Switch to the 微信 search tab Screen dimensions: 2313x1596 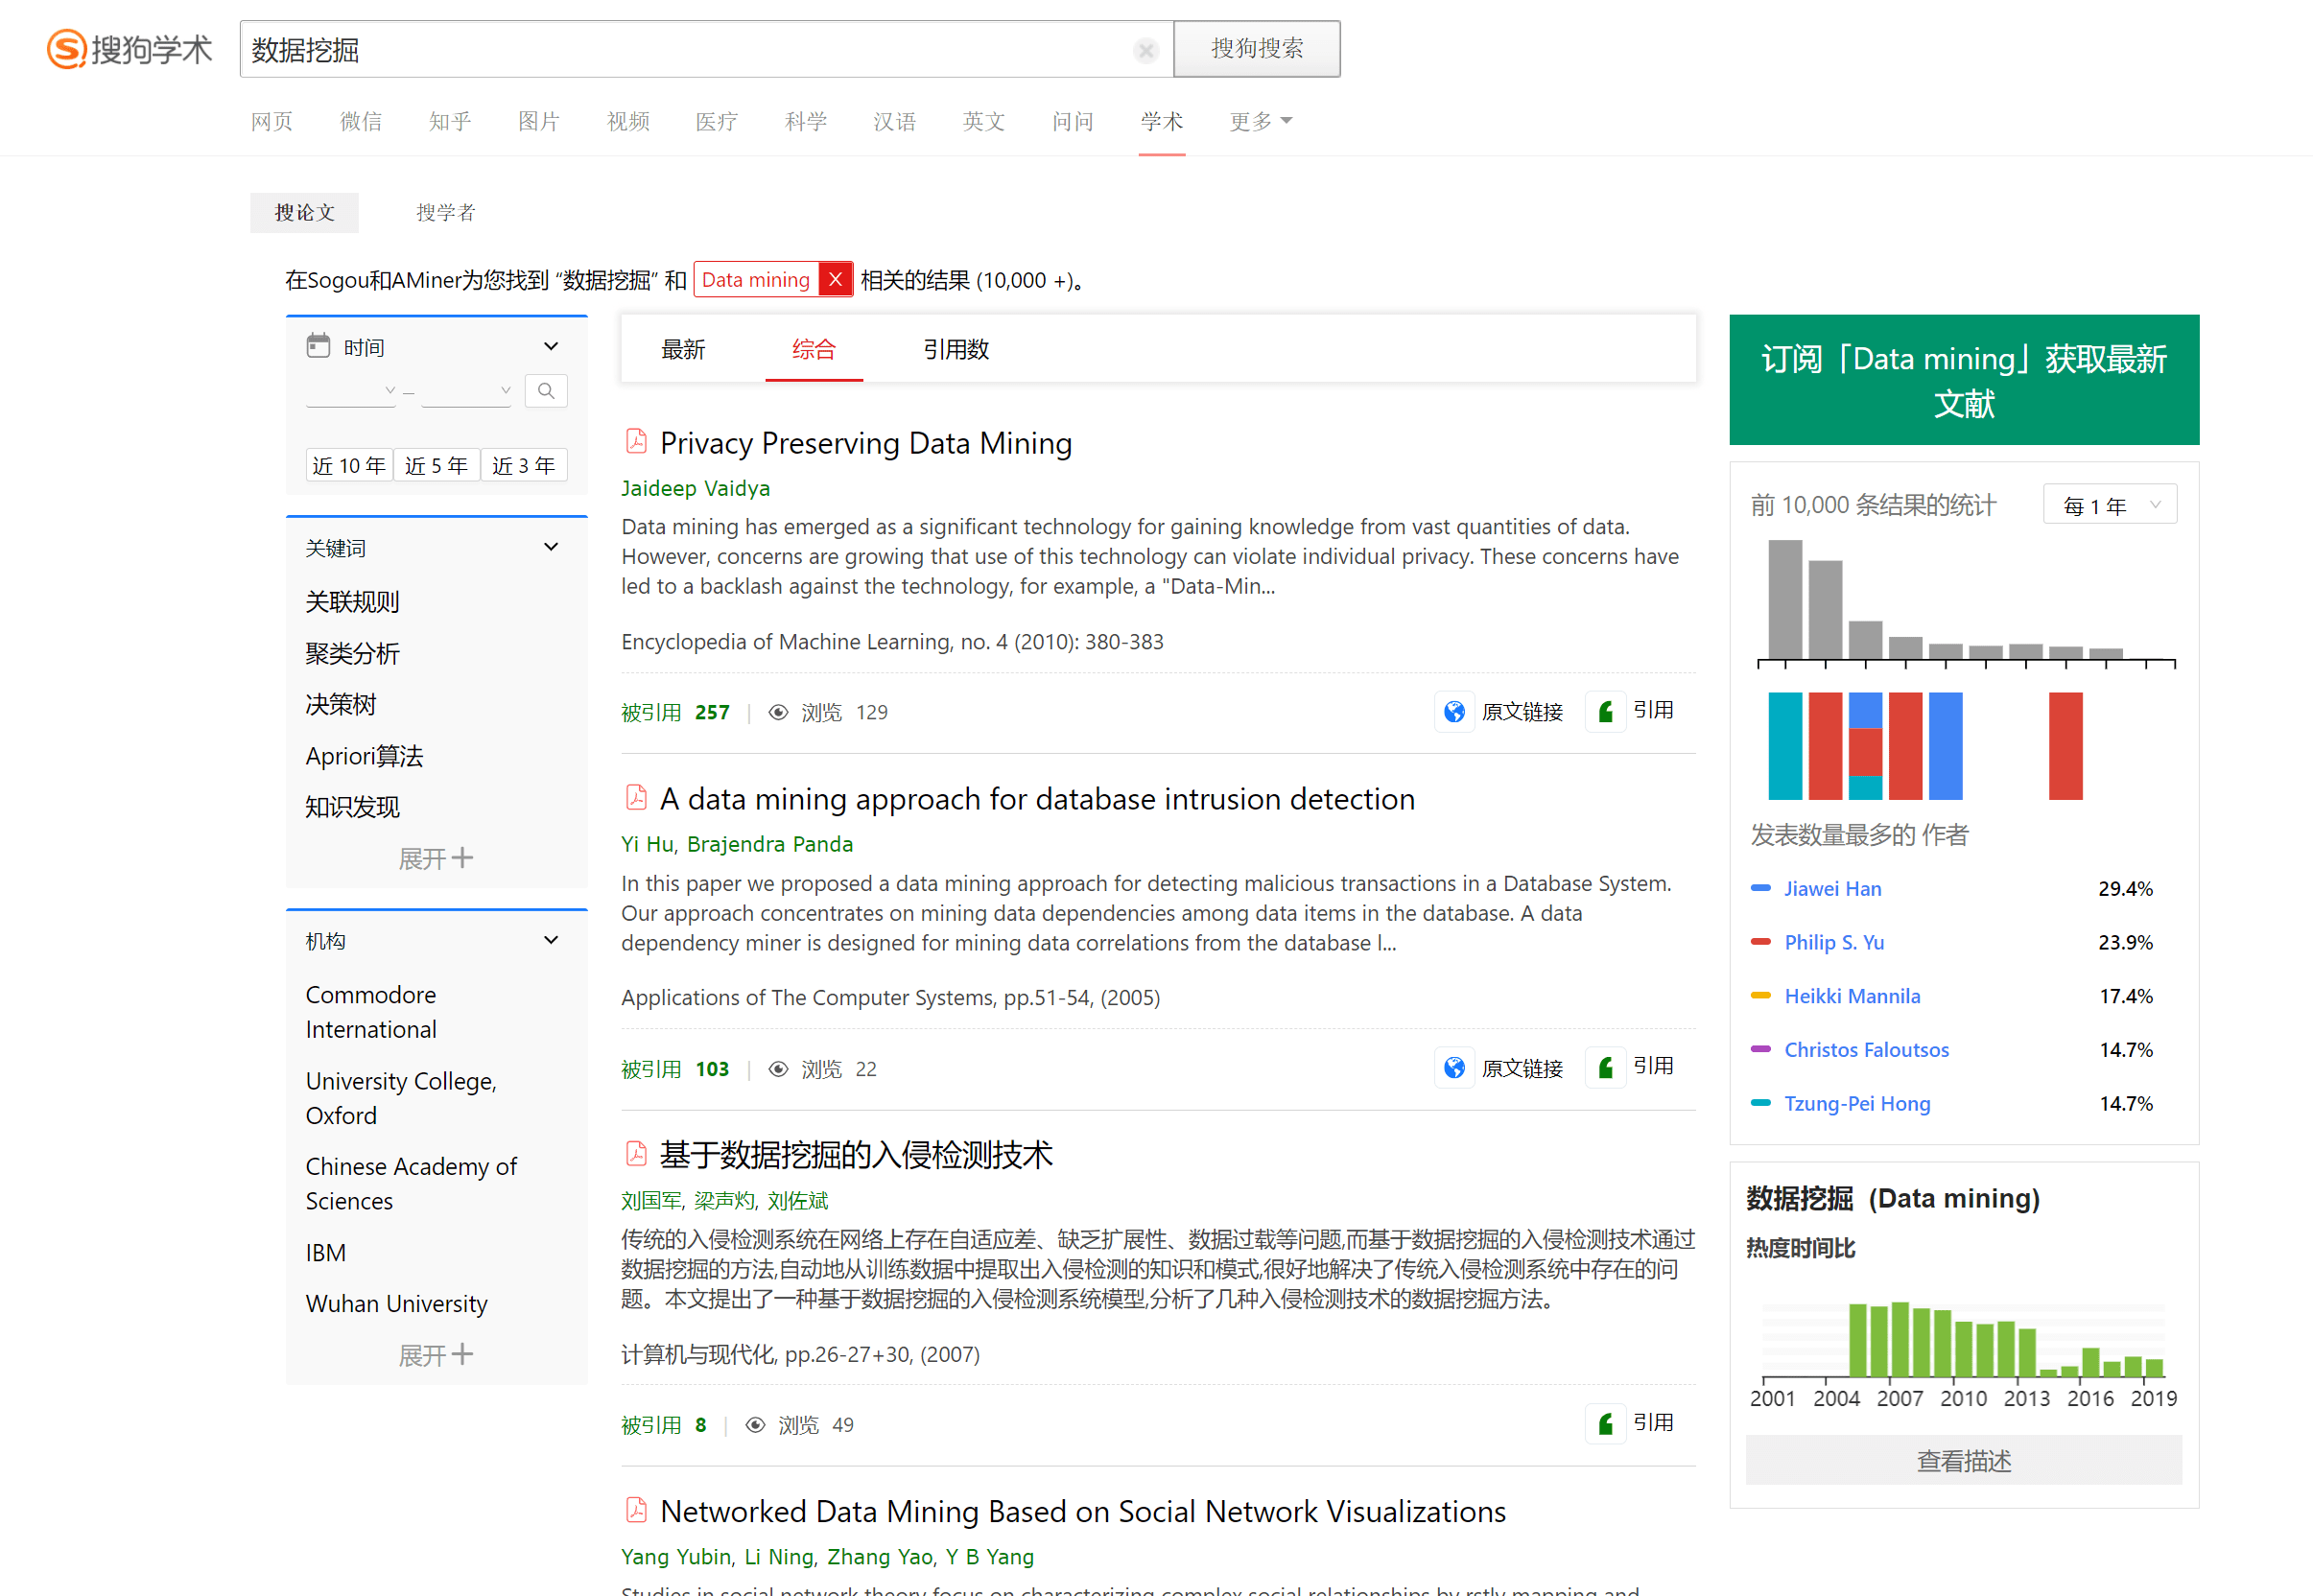click(x=360, y=121)
